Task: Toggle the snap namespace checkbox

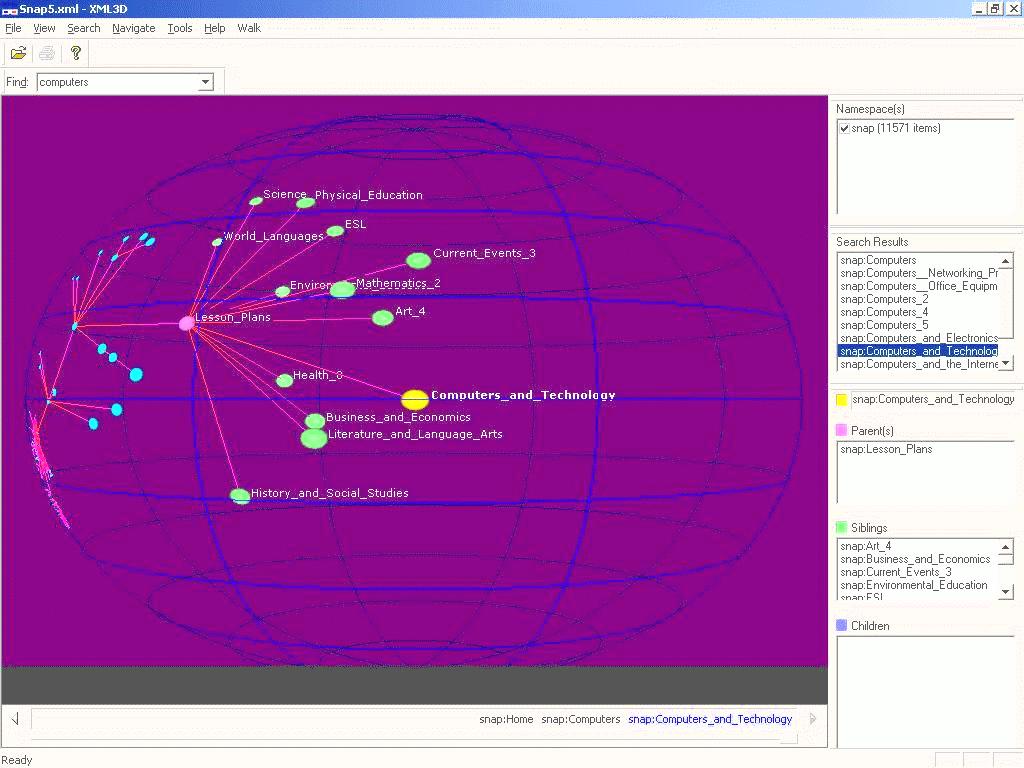Action: coord(845,128)
